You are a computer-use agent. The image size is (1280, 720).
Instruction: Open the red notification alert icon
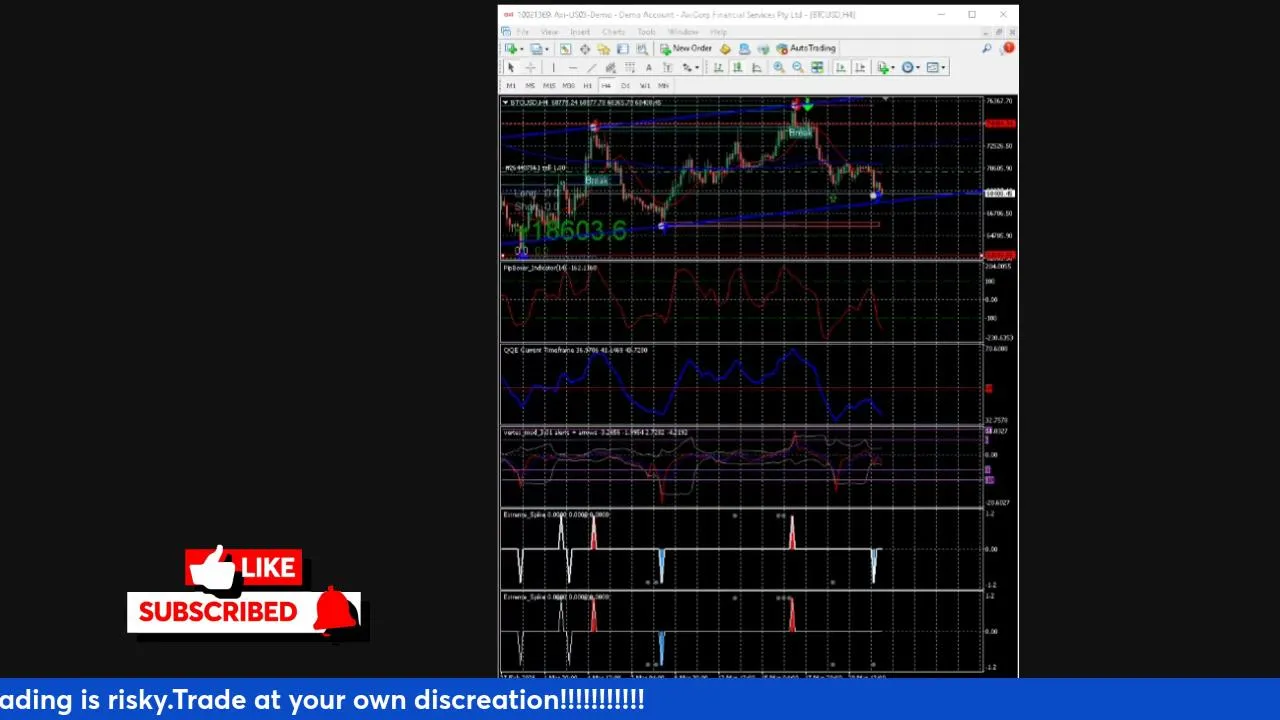point(1009,47)
